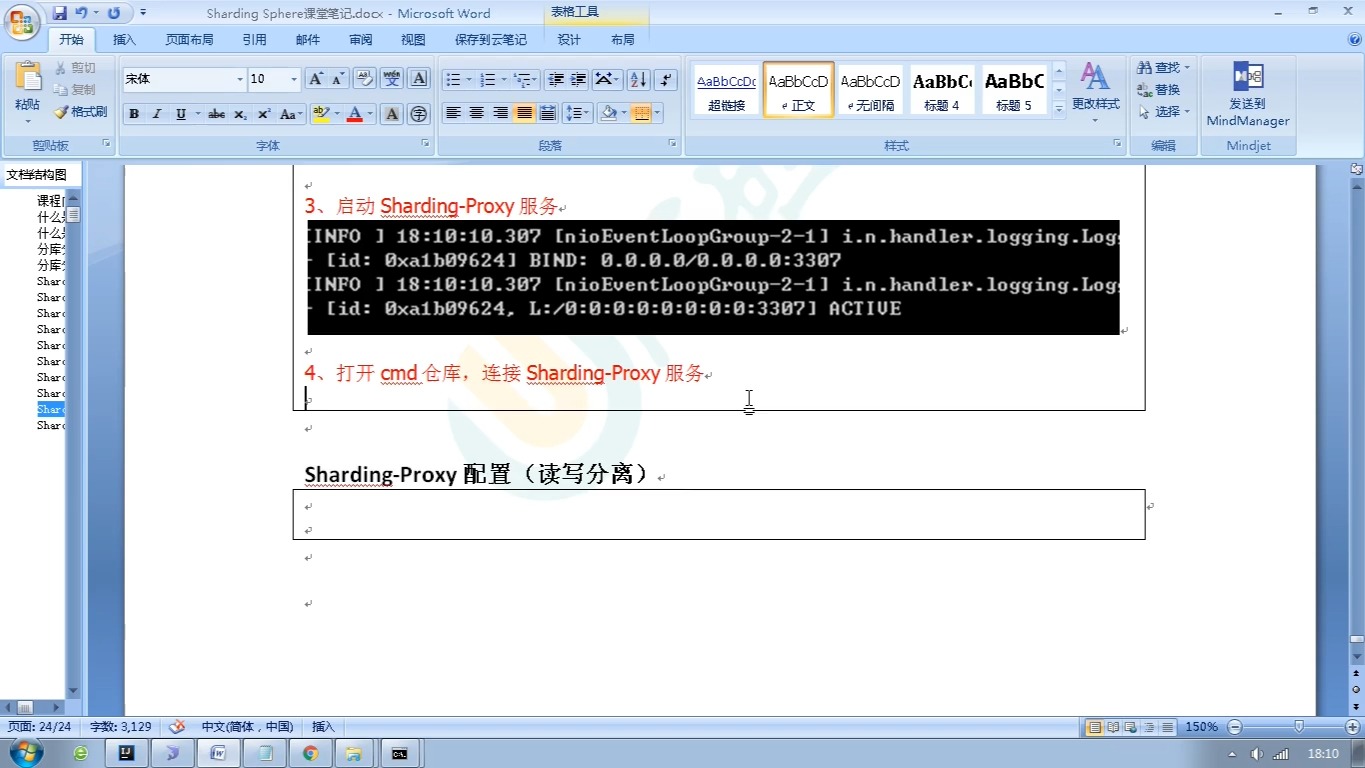Grow font size with the large A icon
The width and height of the screenshot is (1365, 768).
[316, 79]
